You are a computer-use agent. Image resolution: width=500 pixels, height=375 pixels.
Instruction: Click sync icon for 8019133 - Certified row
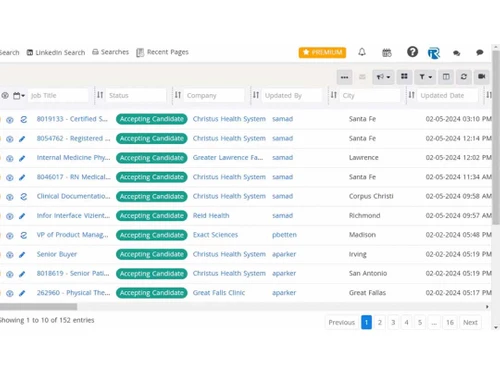click(x=23, y=119)
